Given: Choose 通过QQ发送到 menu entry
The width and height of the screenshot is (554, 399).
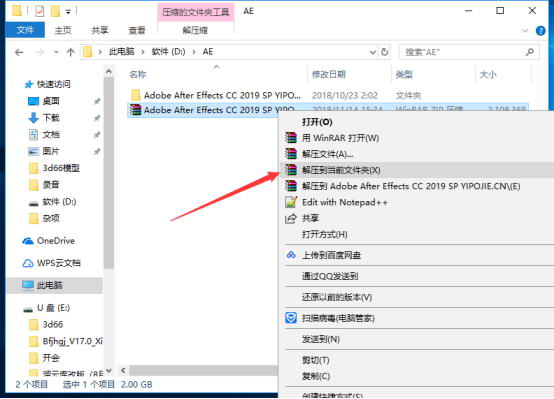Looking at the screenshot, I should coord(416,276).
